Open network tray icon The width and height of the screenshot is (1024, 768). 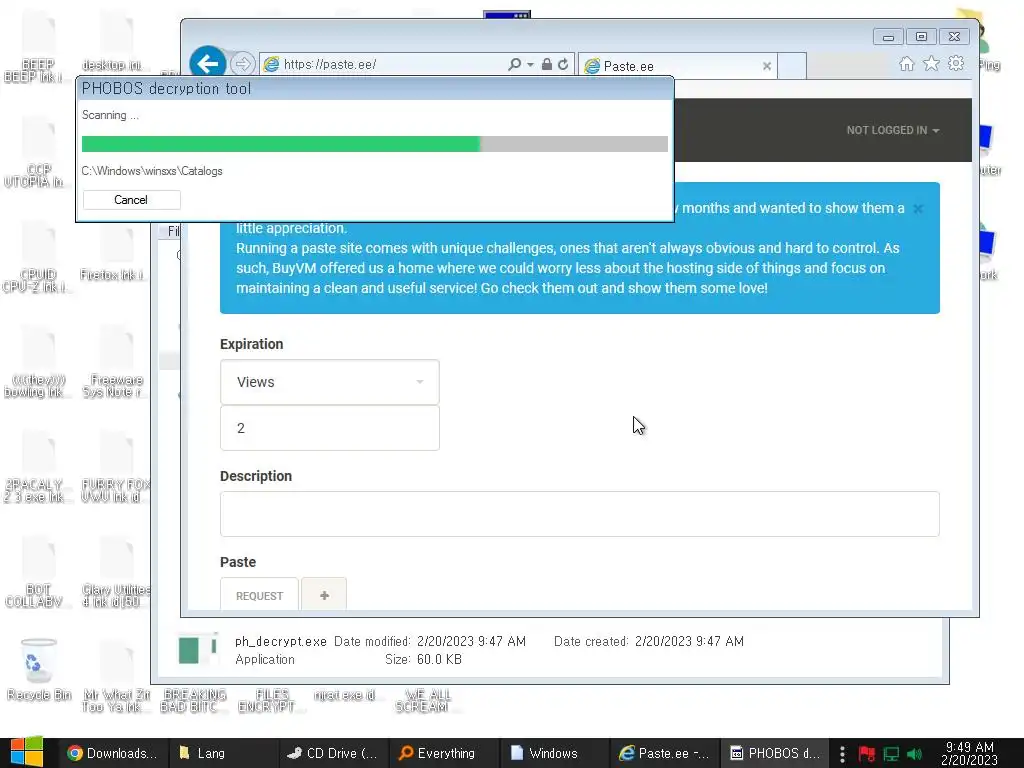[x=891, y=754]
